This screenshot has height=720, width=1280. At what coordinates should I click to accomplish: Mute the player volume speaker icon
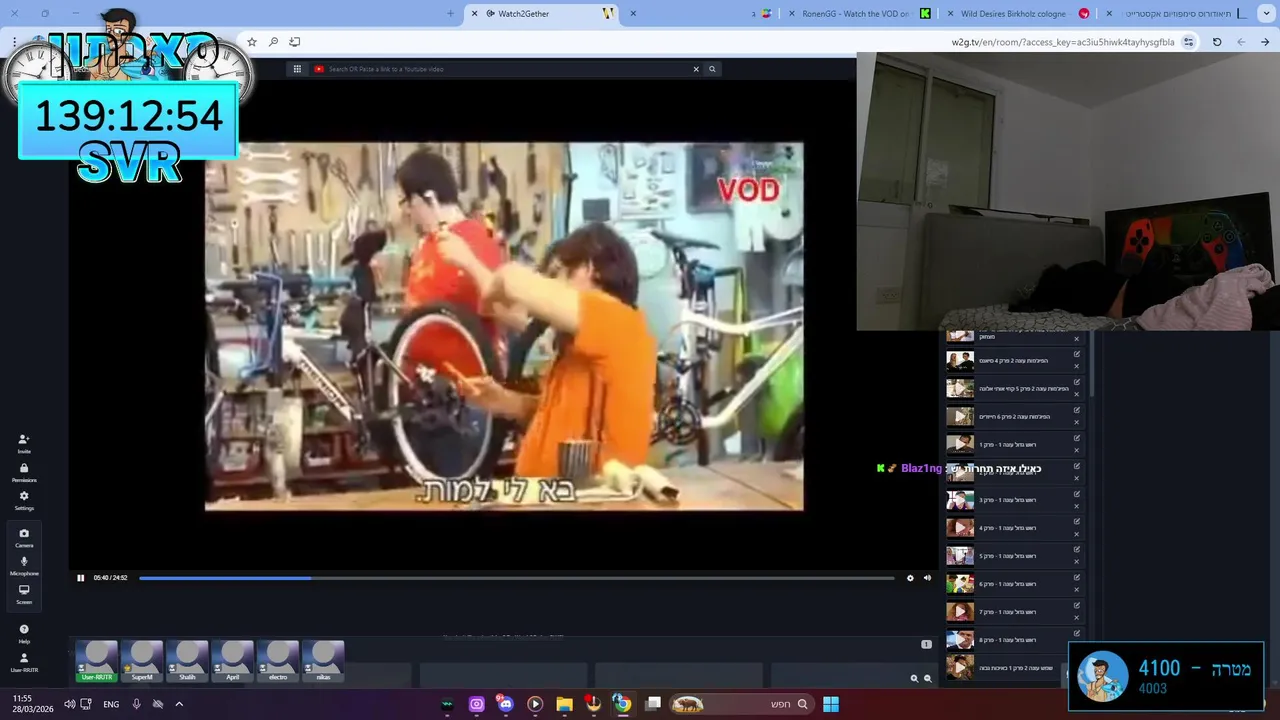[927, 578]
